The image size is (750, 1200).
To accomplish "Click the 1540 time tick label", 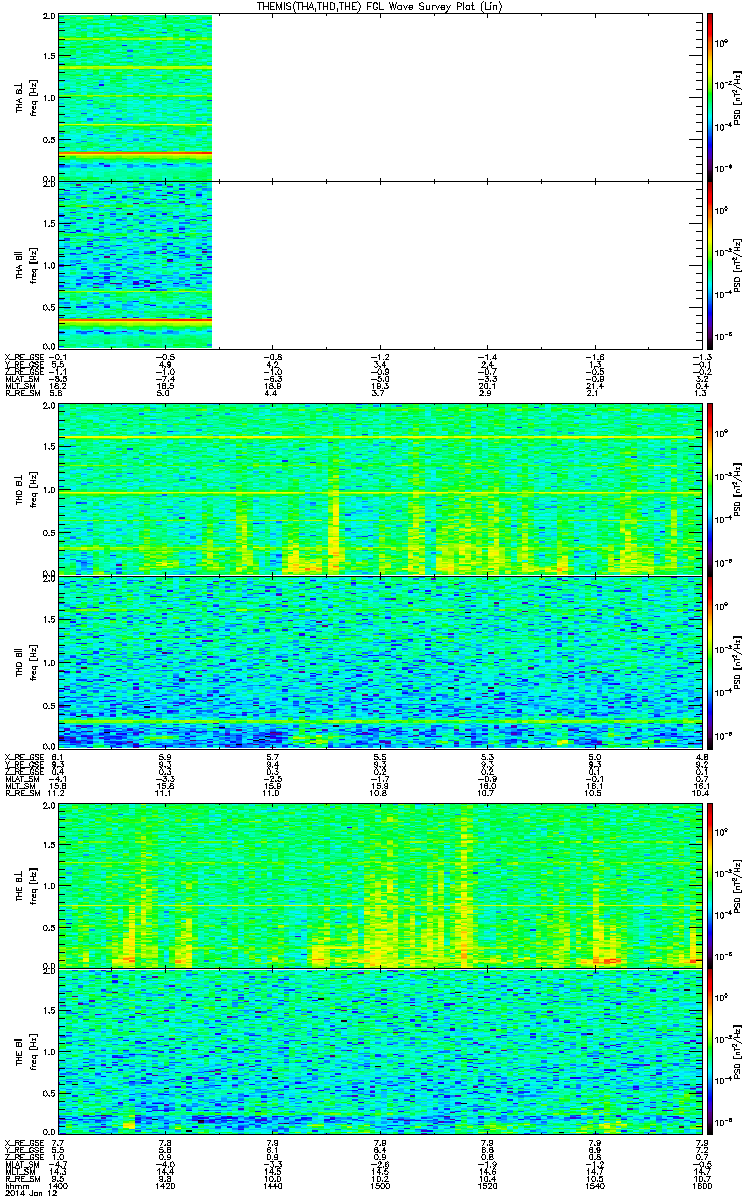I will pos(593,1184).
